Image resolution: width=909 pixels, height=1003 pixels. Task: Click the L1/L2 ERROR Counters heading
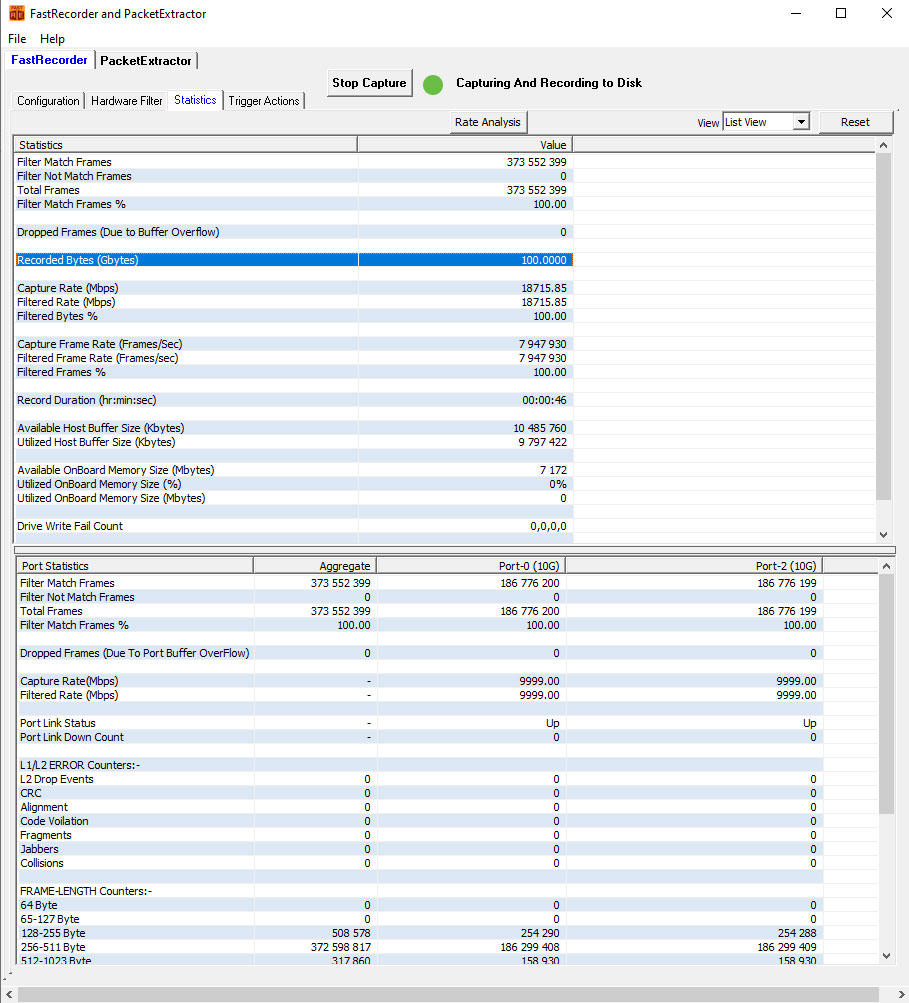point(80,765)
